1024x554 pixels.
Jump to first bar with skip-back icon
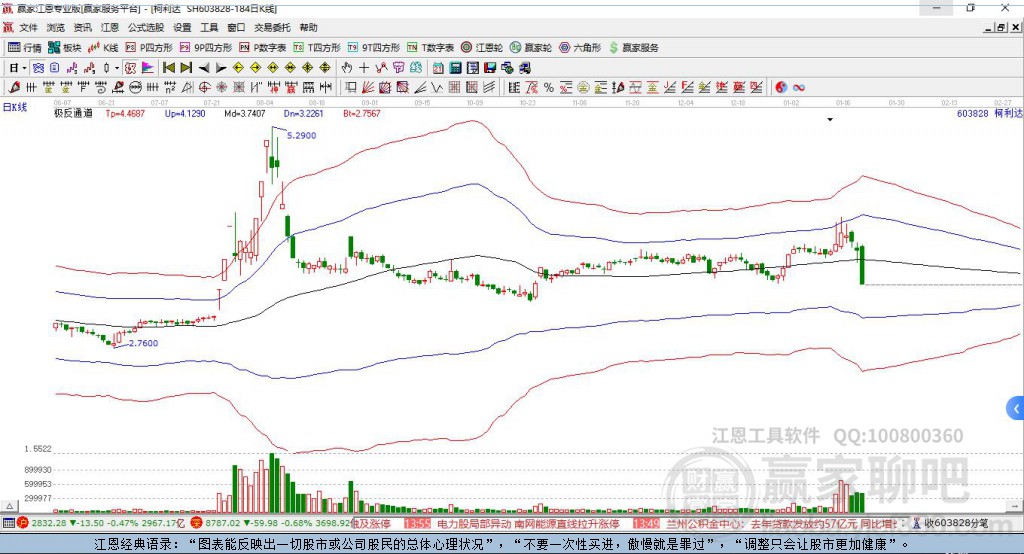pyautogui.click(x=168, y=68)
